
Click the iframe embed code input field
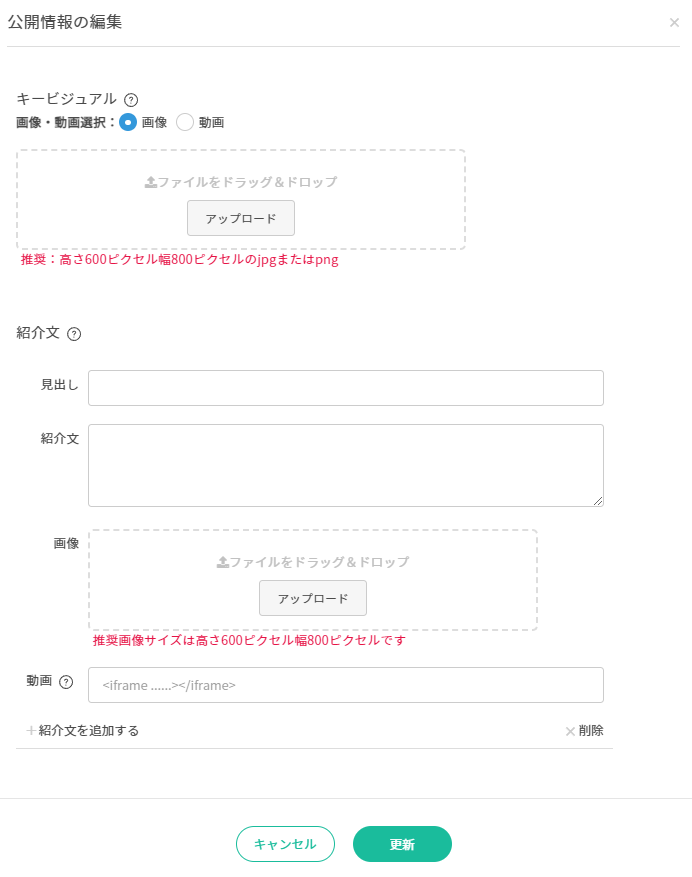click(x=346, y=685)
